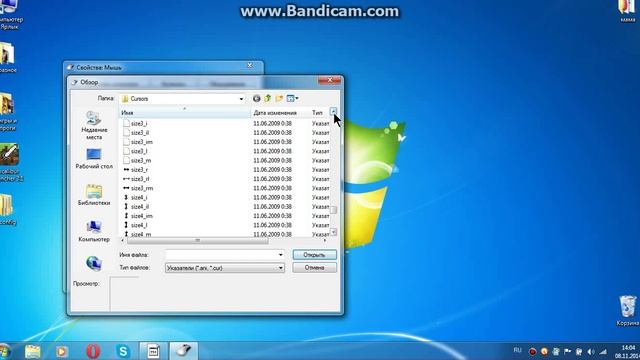
Task: Sort by the Имя column header
Action: pos(184,112)
